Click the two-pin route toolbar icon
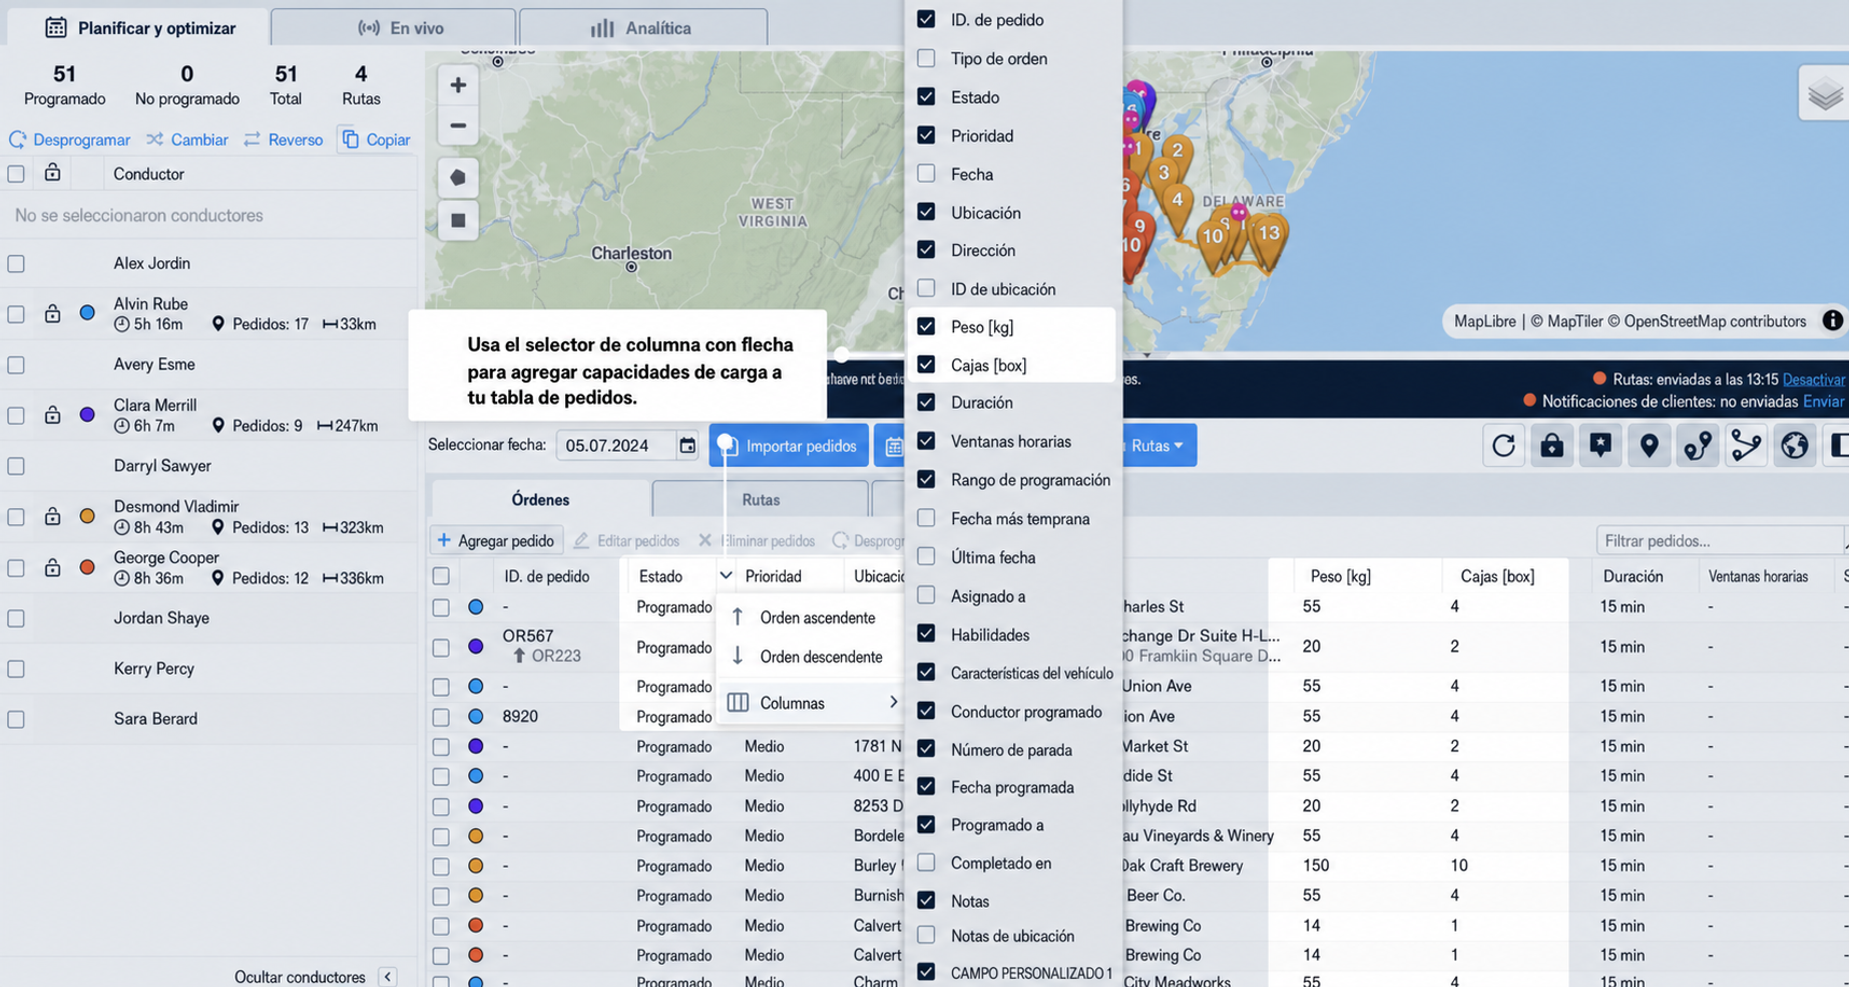Viewport: 1849px width, 987px height. (x=1698, y=445)
